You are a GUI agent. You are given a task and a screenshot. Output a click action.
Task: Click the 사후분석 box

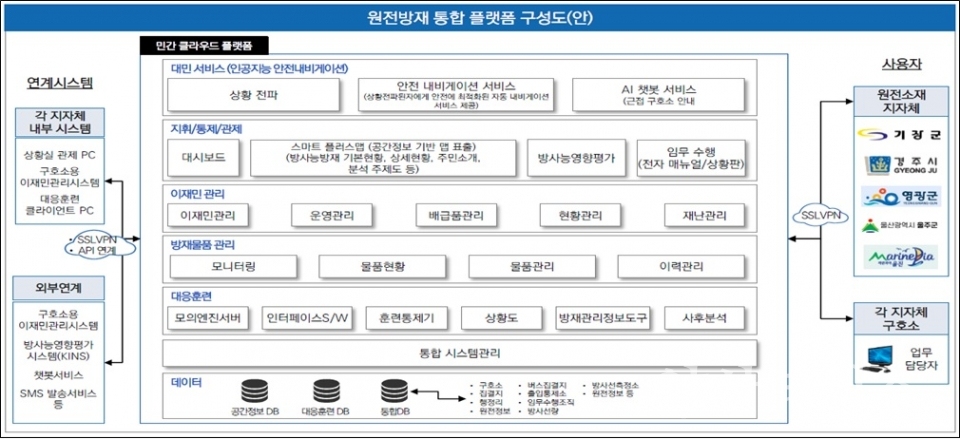(x=705, y=318)
